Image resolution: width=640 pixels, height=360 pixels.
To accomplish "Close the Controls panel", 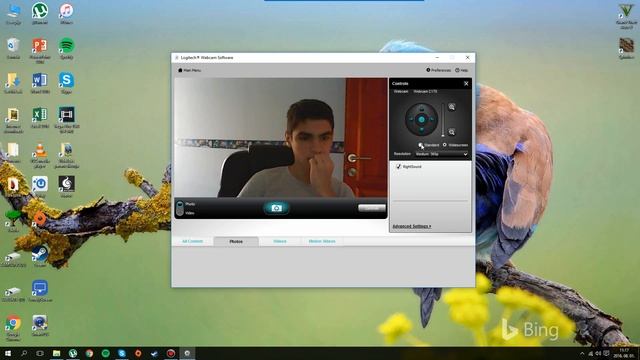I will point(466,84).
